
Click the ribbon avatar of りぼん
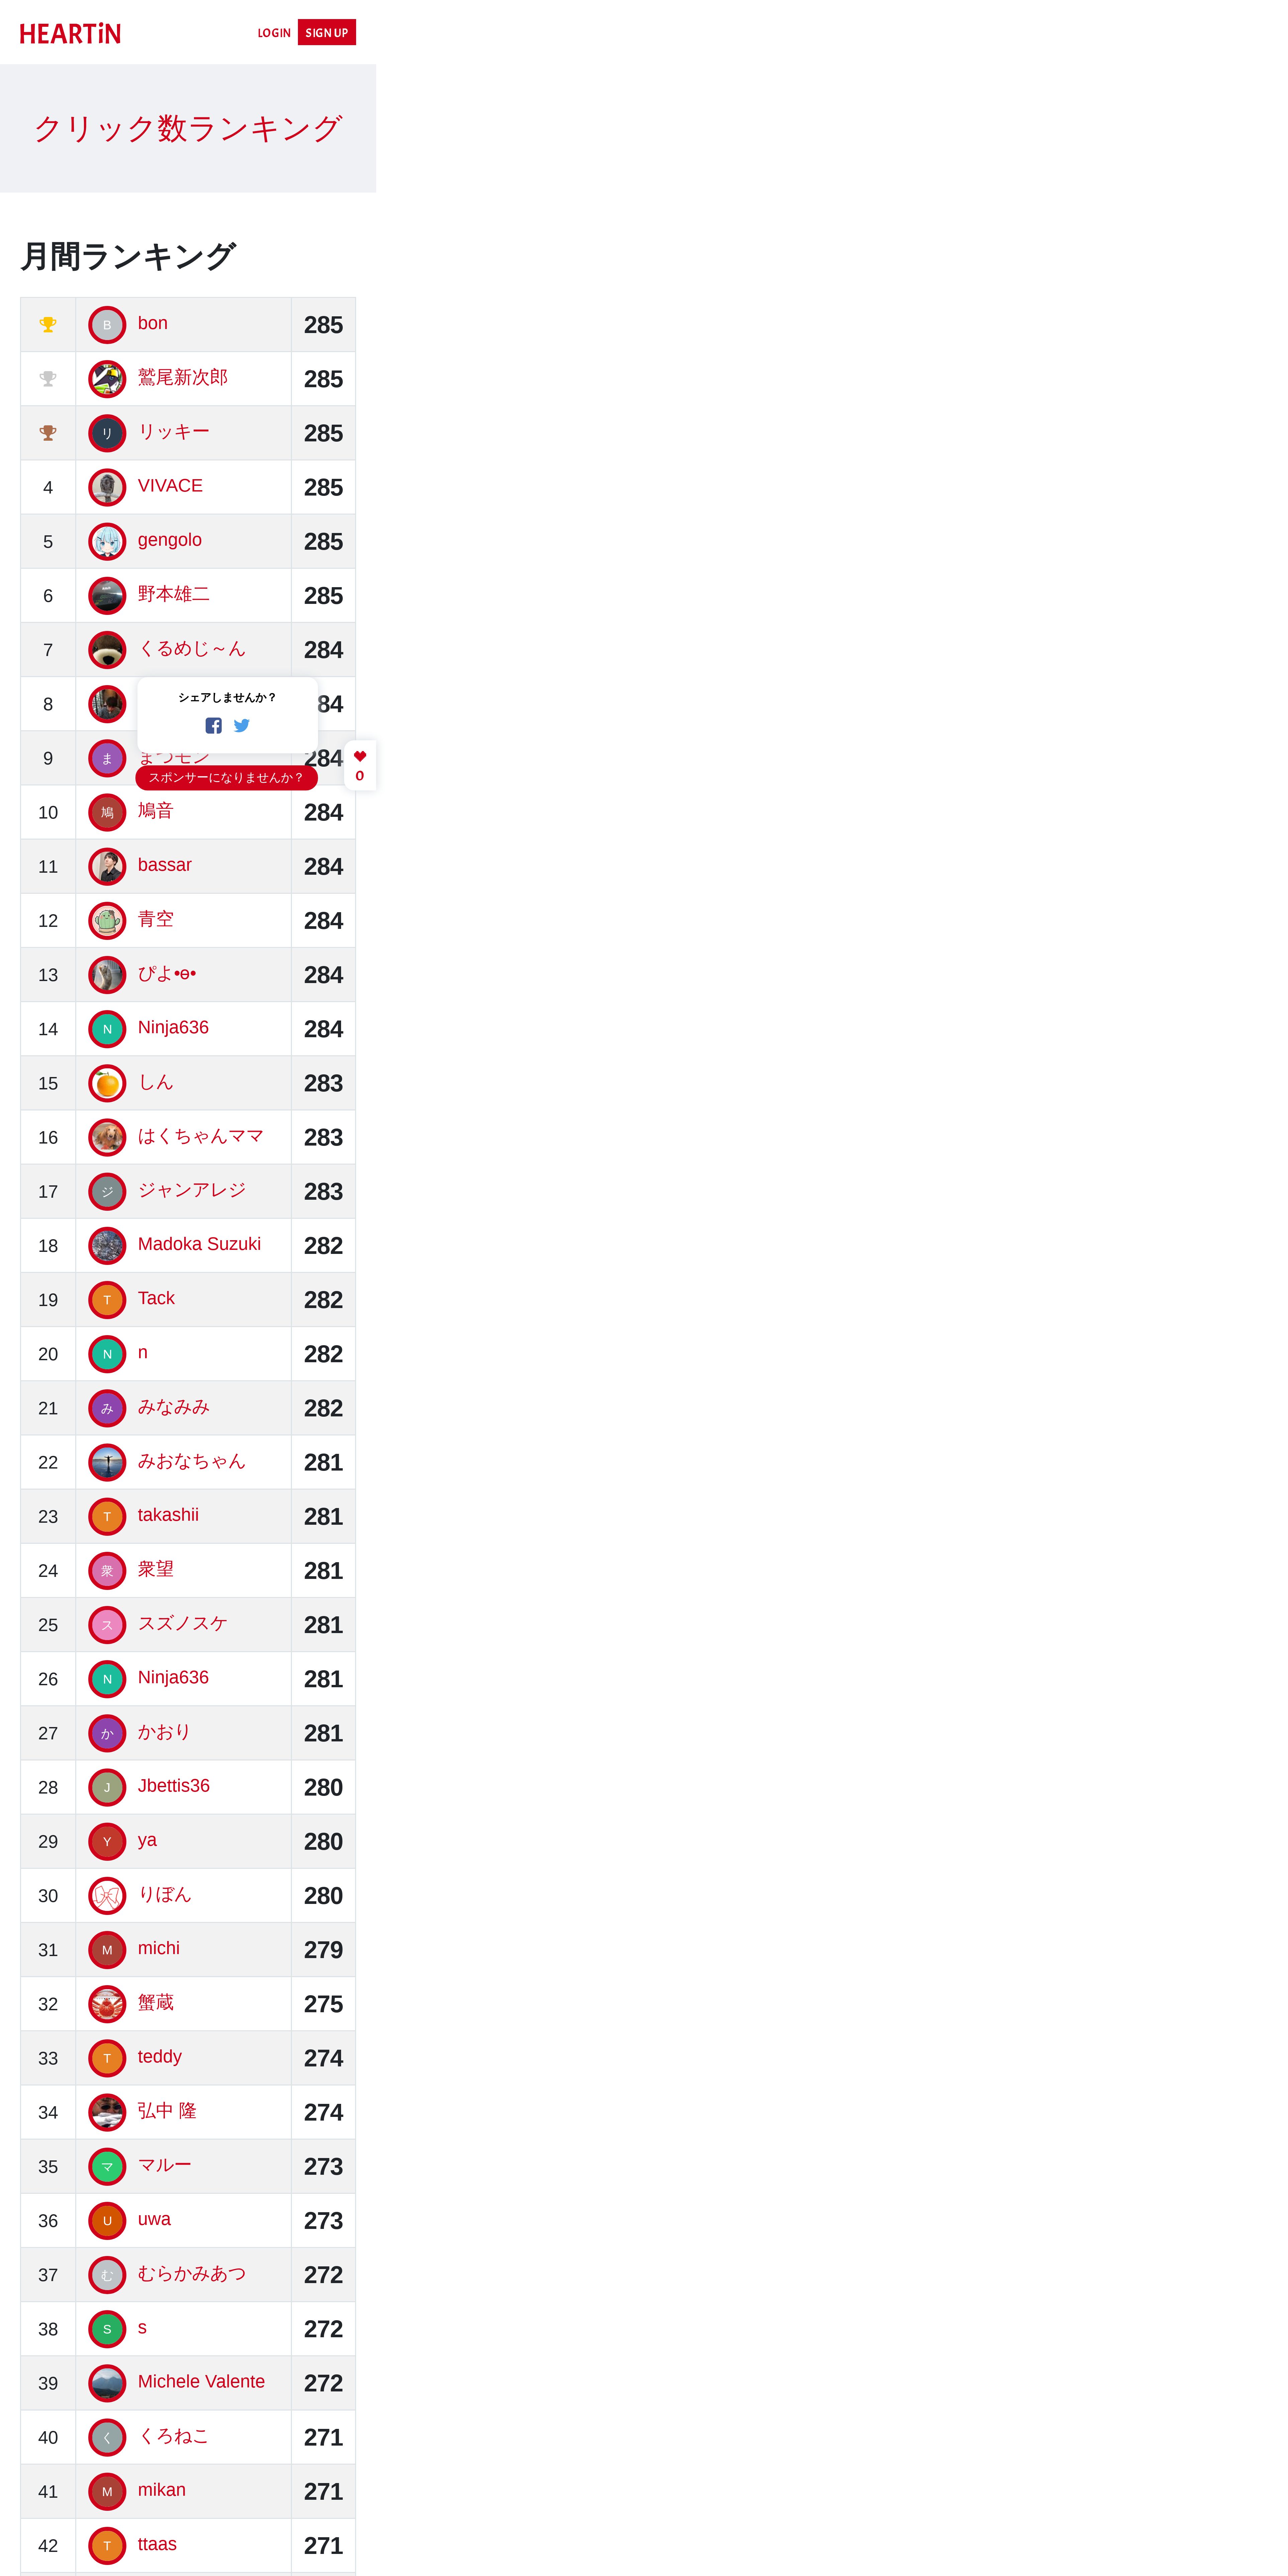pos(107,1895)
